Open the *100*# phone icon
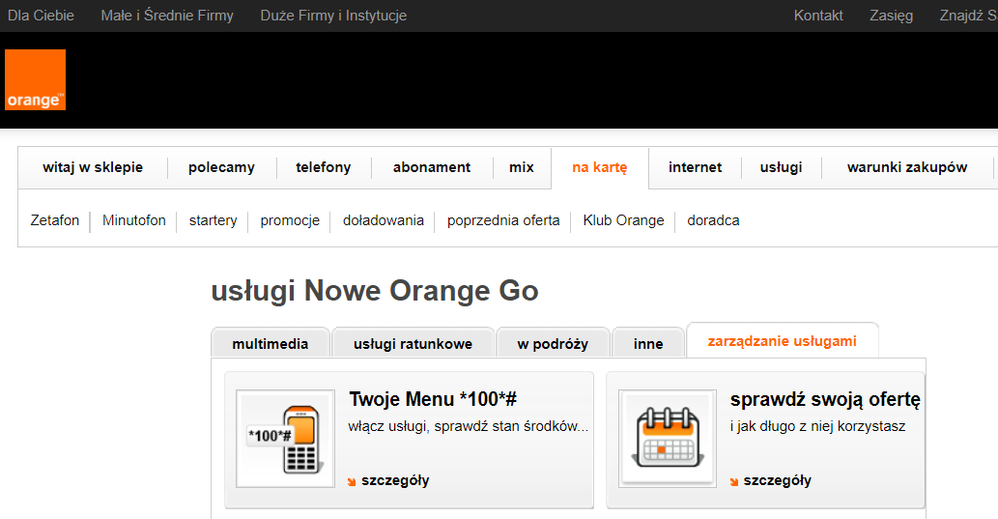The height and width of the screenshot is (519, 998). [x=285, y=439]
